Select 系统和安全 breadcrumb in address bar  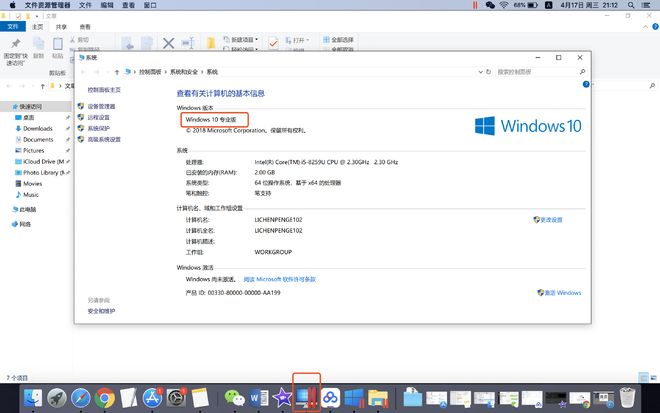184,72
